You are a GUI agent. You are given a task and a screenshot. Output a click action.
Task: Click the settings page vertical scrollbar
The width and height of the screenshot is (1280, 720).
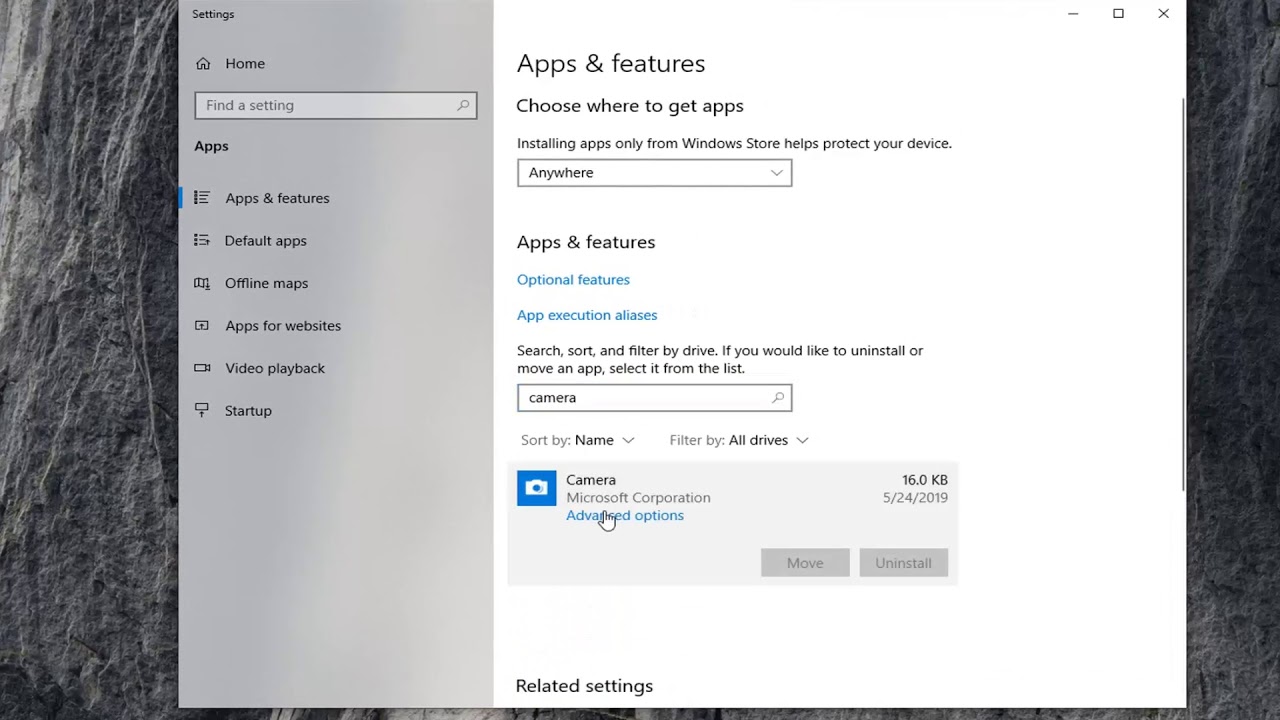1183,295
